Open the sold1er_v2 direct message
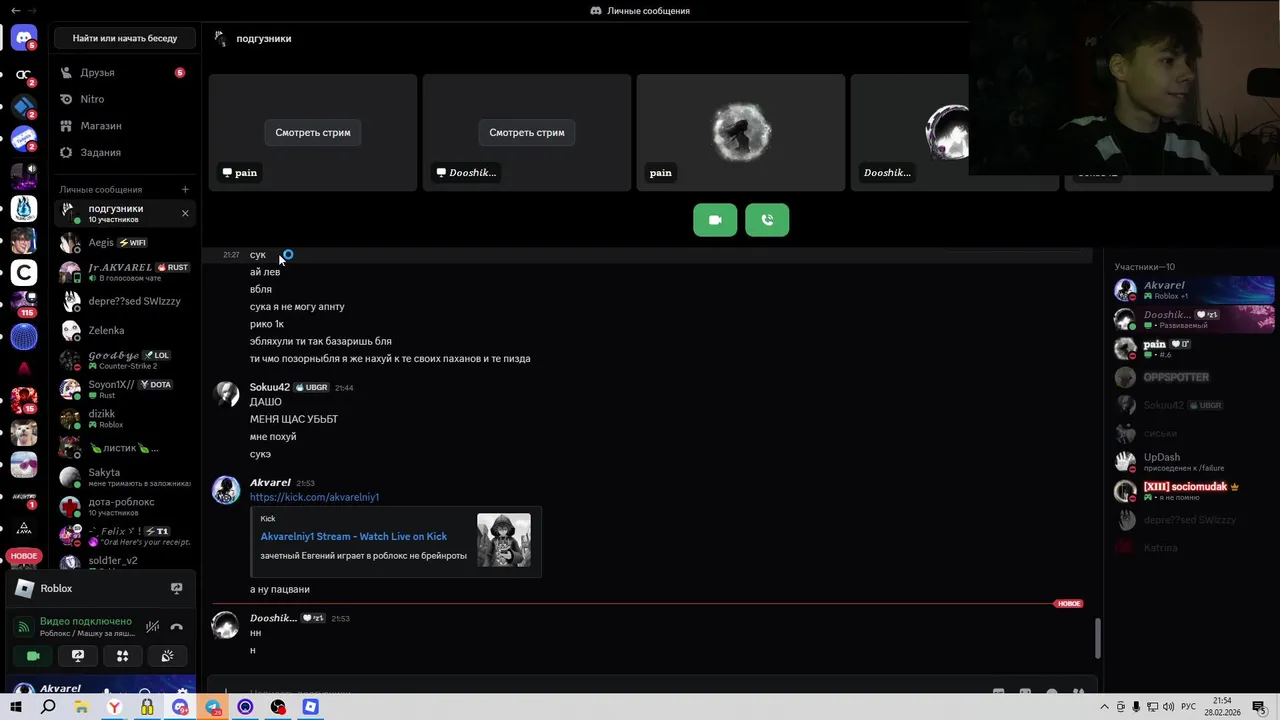 124,561
